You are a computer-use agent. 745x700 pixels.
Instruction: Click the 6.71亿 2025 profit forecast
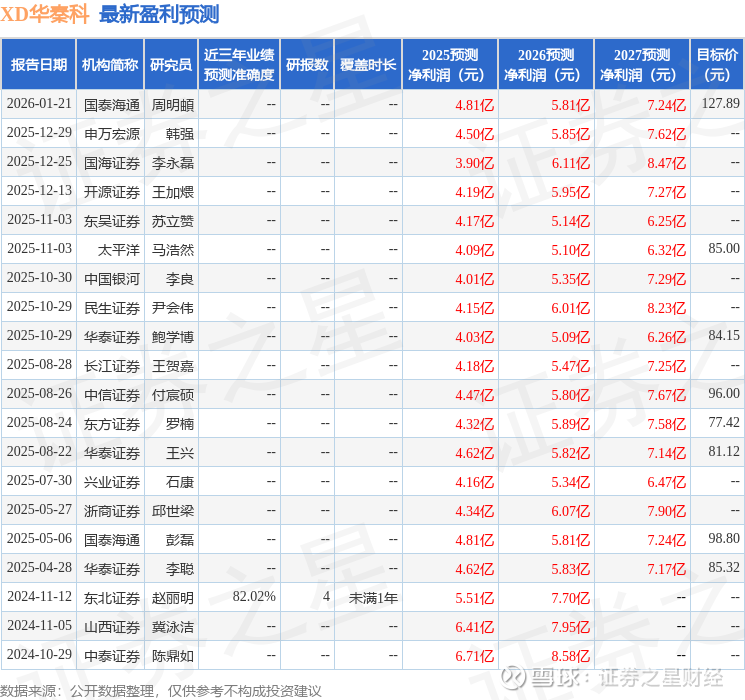(x=475, y=656)
